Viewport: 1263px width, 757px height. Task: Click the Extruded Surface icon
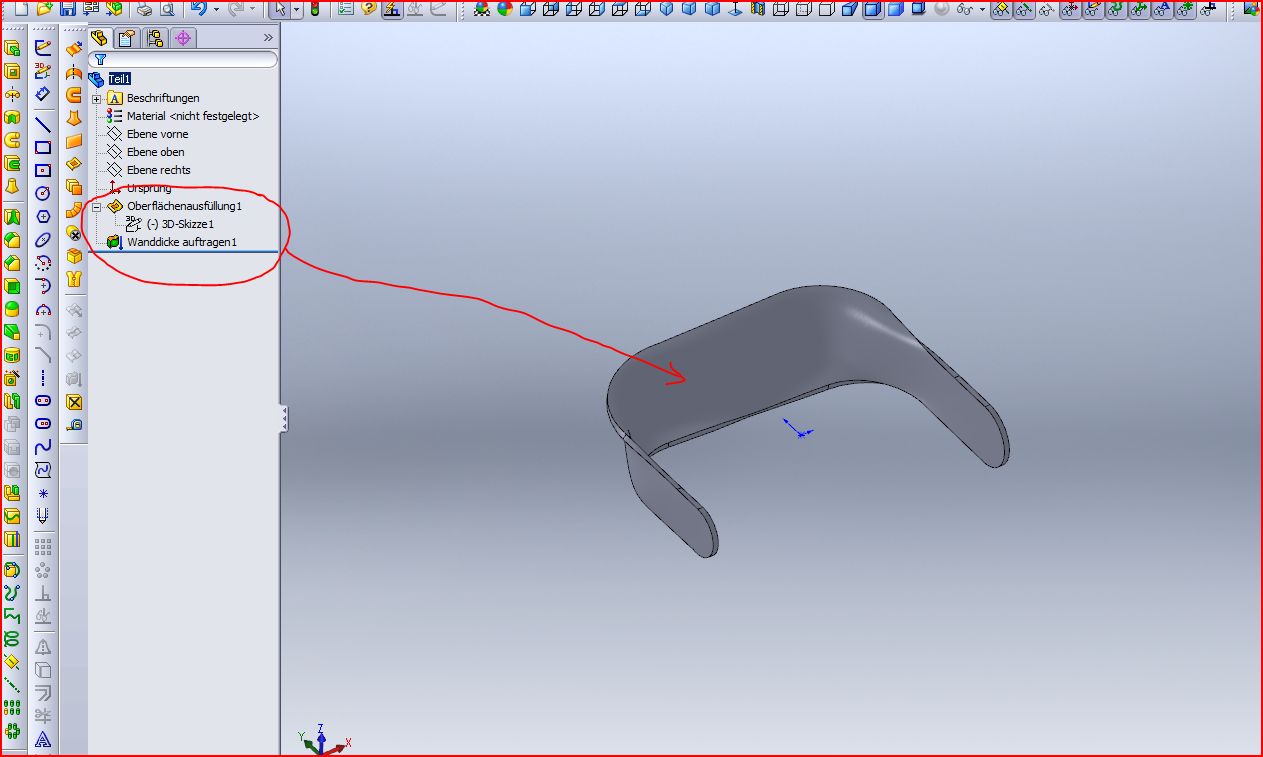[74, 48]
